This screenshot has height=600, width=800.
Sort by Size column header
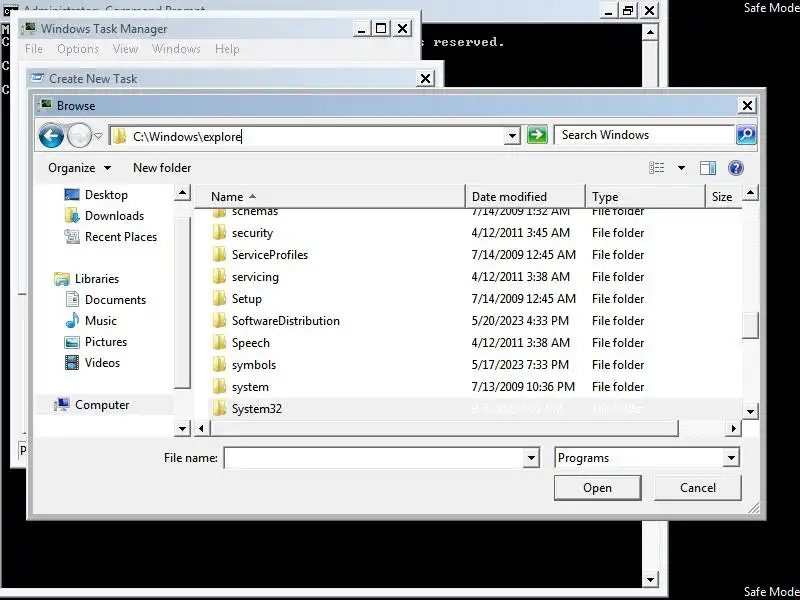(722, 196)
